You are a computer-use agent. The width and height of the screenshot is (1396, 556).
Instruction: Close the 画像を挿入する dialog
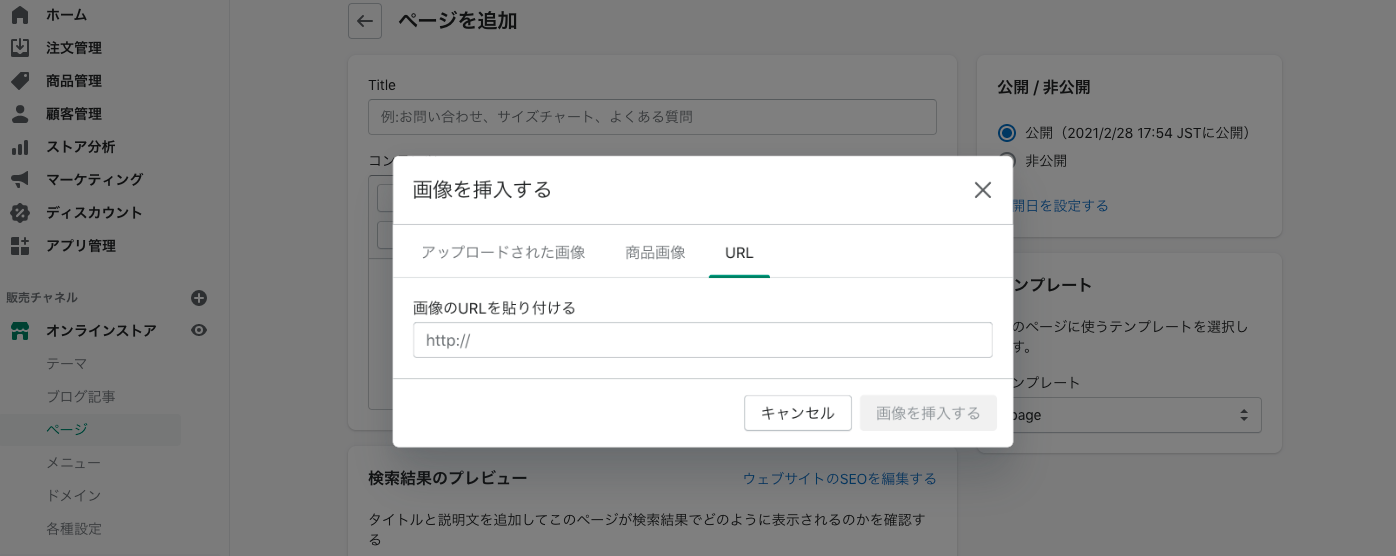[x=982, y=190]
